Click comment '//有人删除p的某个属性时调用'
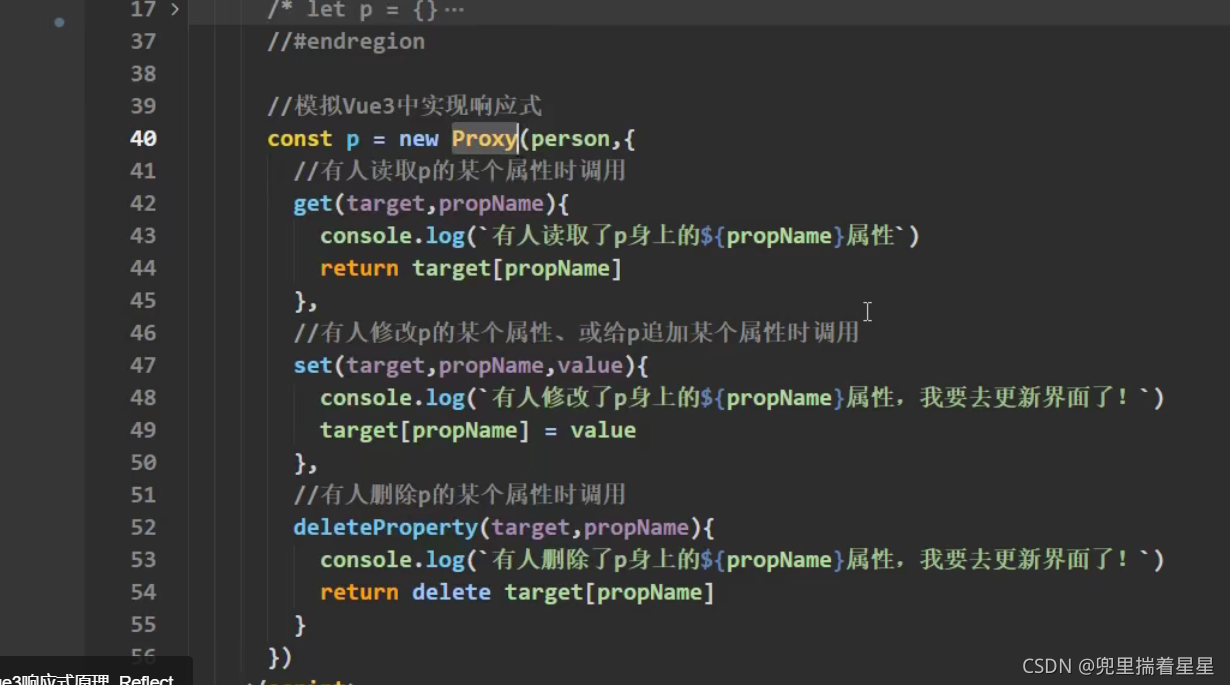This screenshot has height=685, width=1230. tap(460, 495)
